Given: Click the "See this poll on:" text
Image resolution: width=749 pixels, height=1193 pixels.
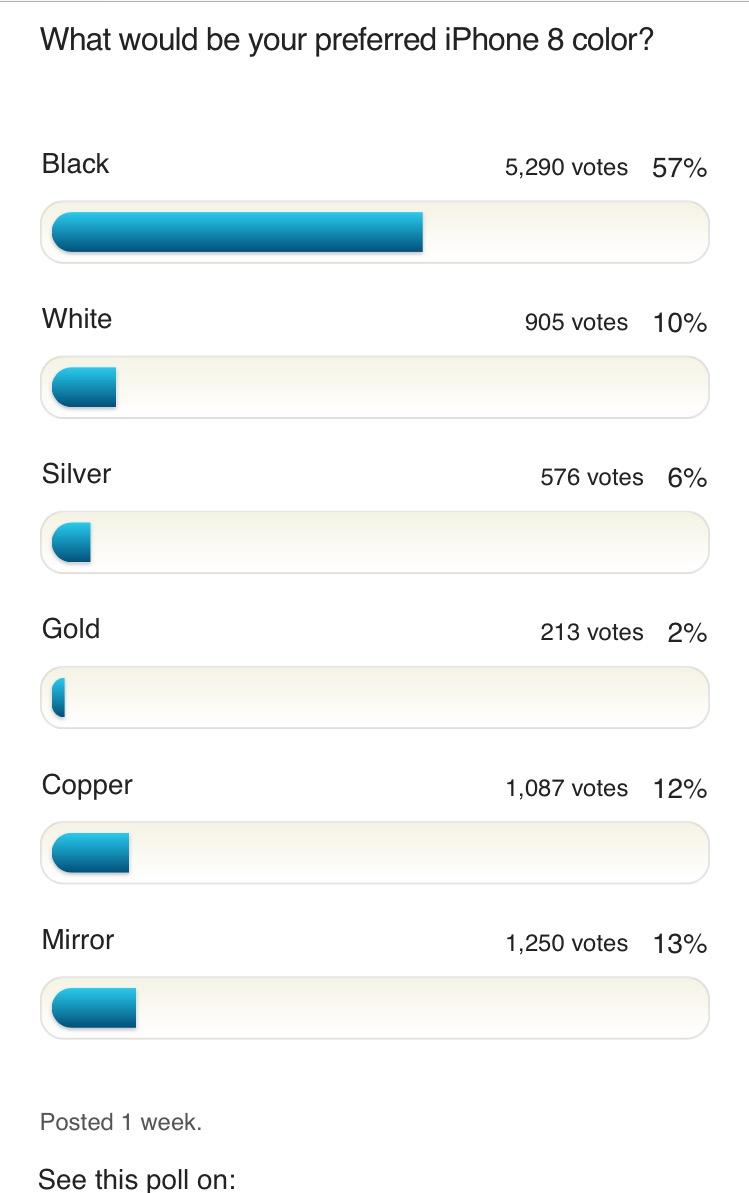Looking at the screenshot, I should point(137,1179).
